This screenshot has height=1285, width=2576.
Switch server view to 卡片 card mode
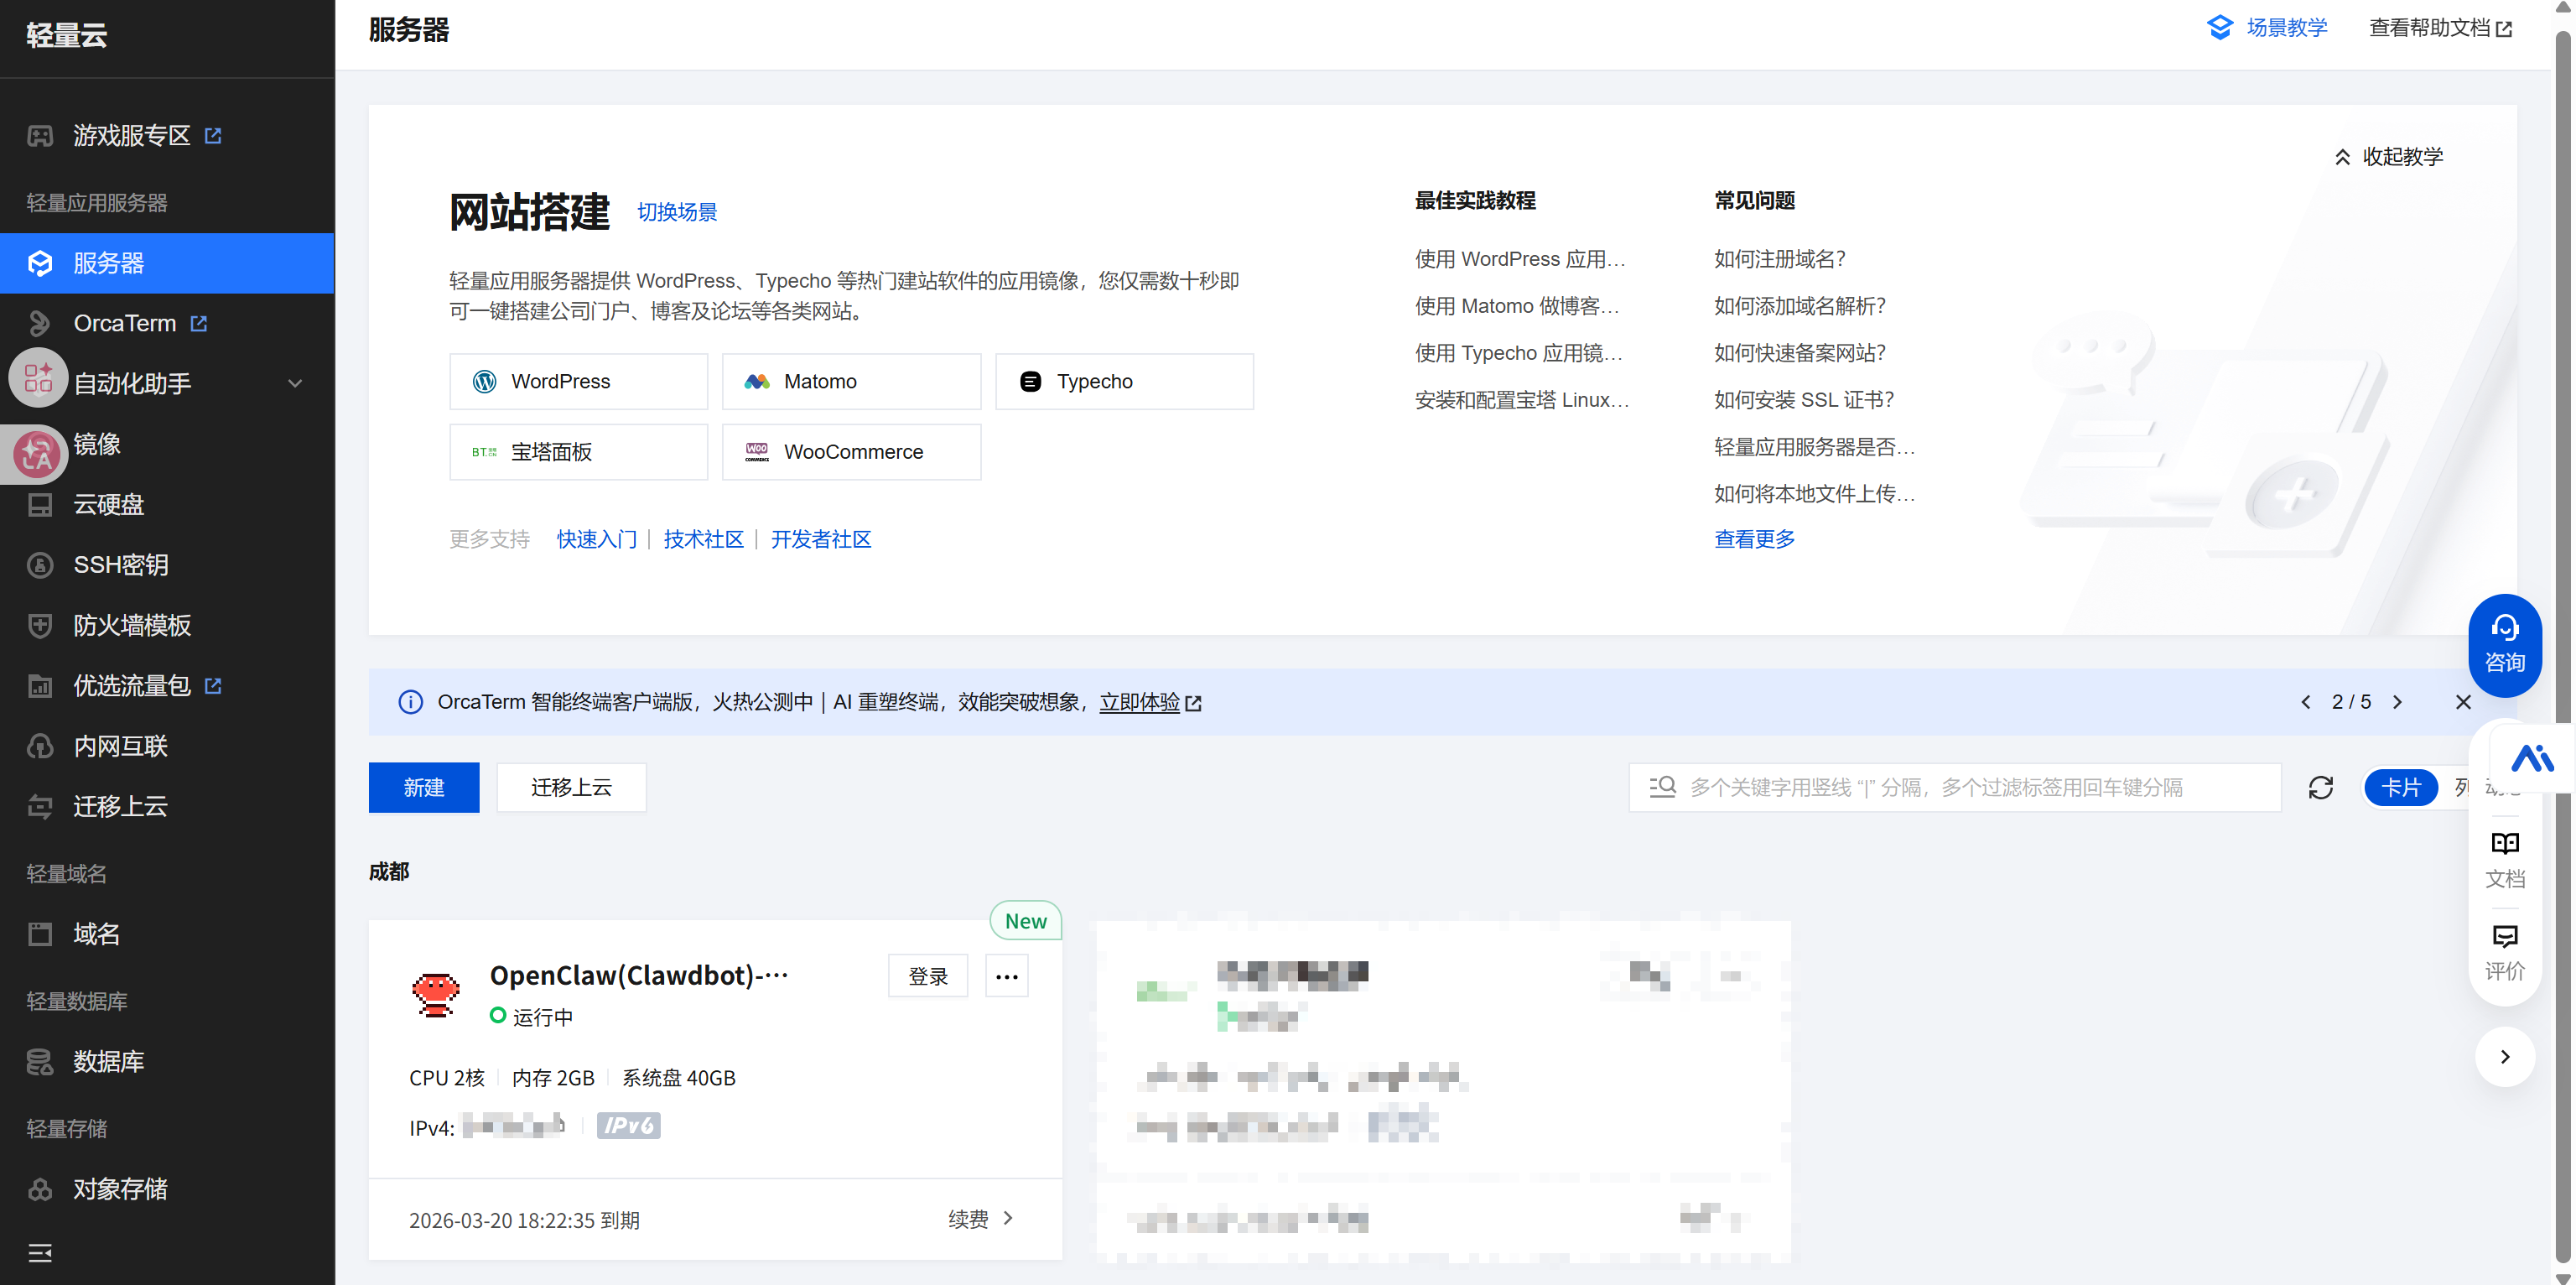click(x=2400, y=788)
